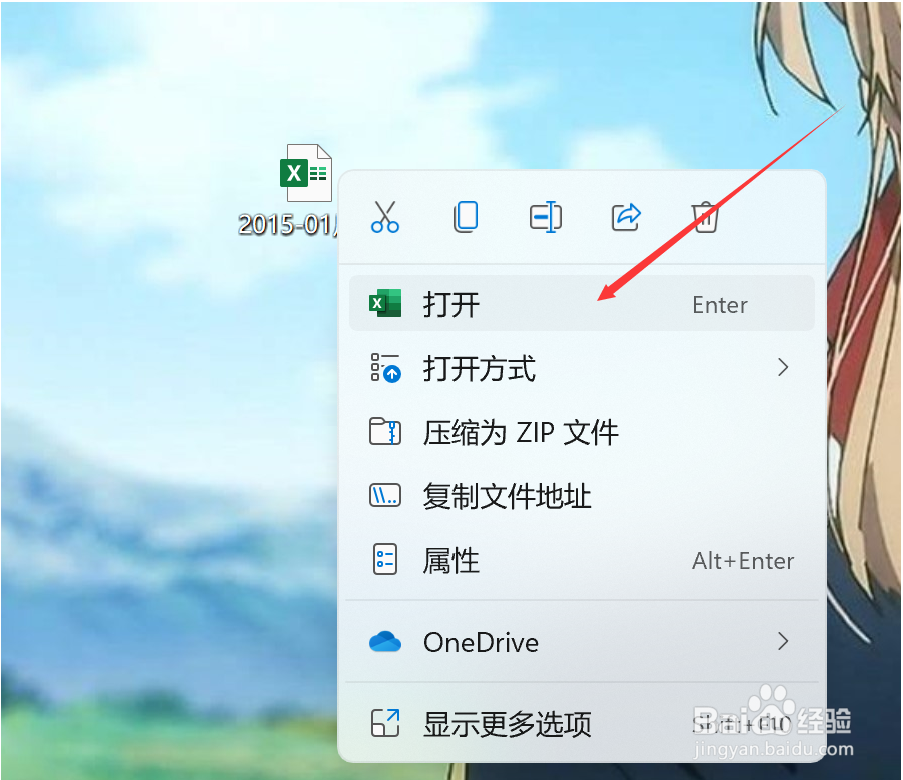The height and width of the screenshot is (780, 903).
Task: Open the OneDrive submenu entry
Action: click(x=582, y=642)
